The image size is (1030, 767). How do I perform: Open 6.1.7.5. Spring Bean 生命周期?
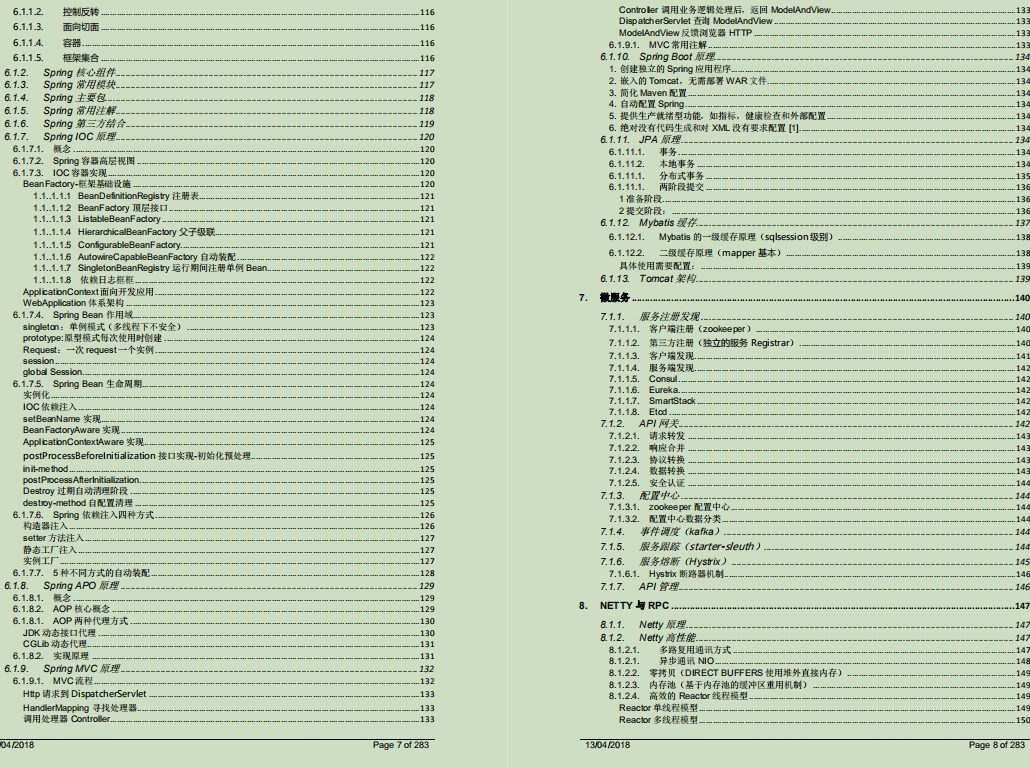point(223,384)
